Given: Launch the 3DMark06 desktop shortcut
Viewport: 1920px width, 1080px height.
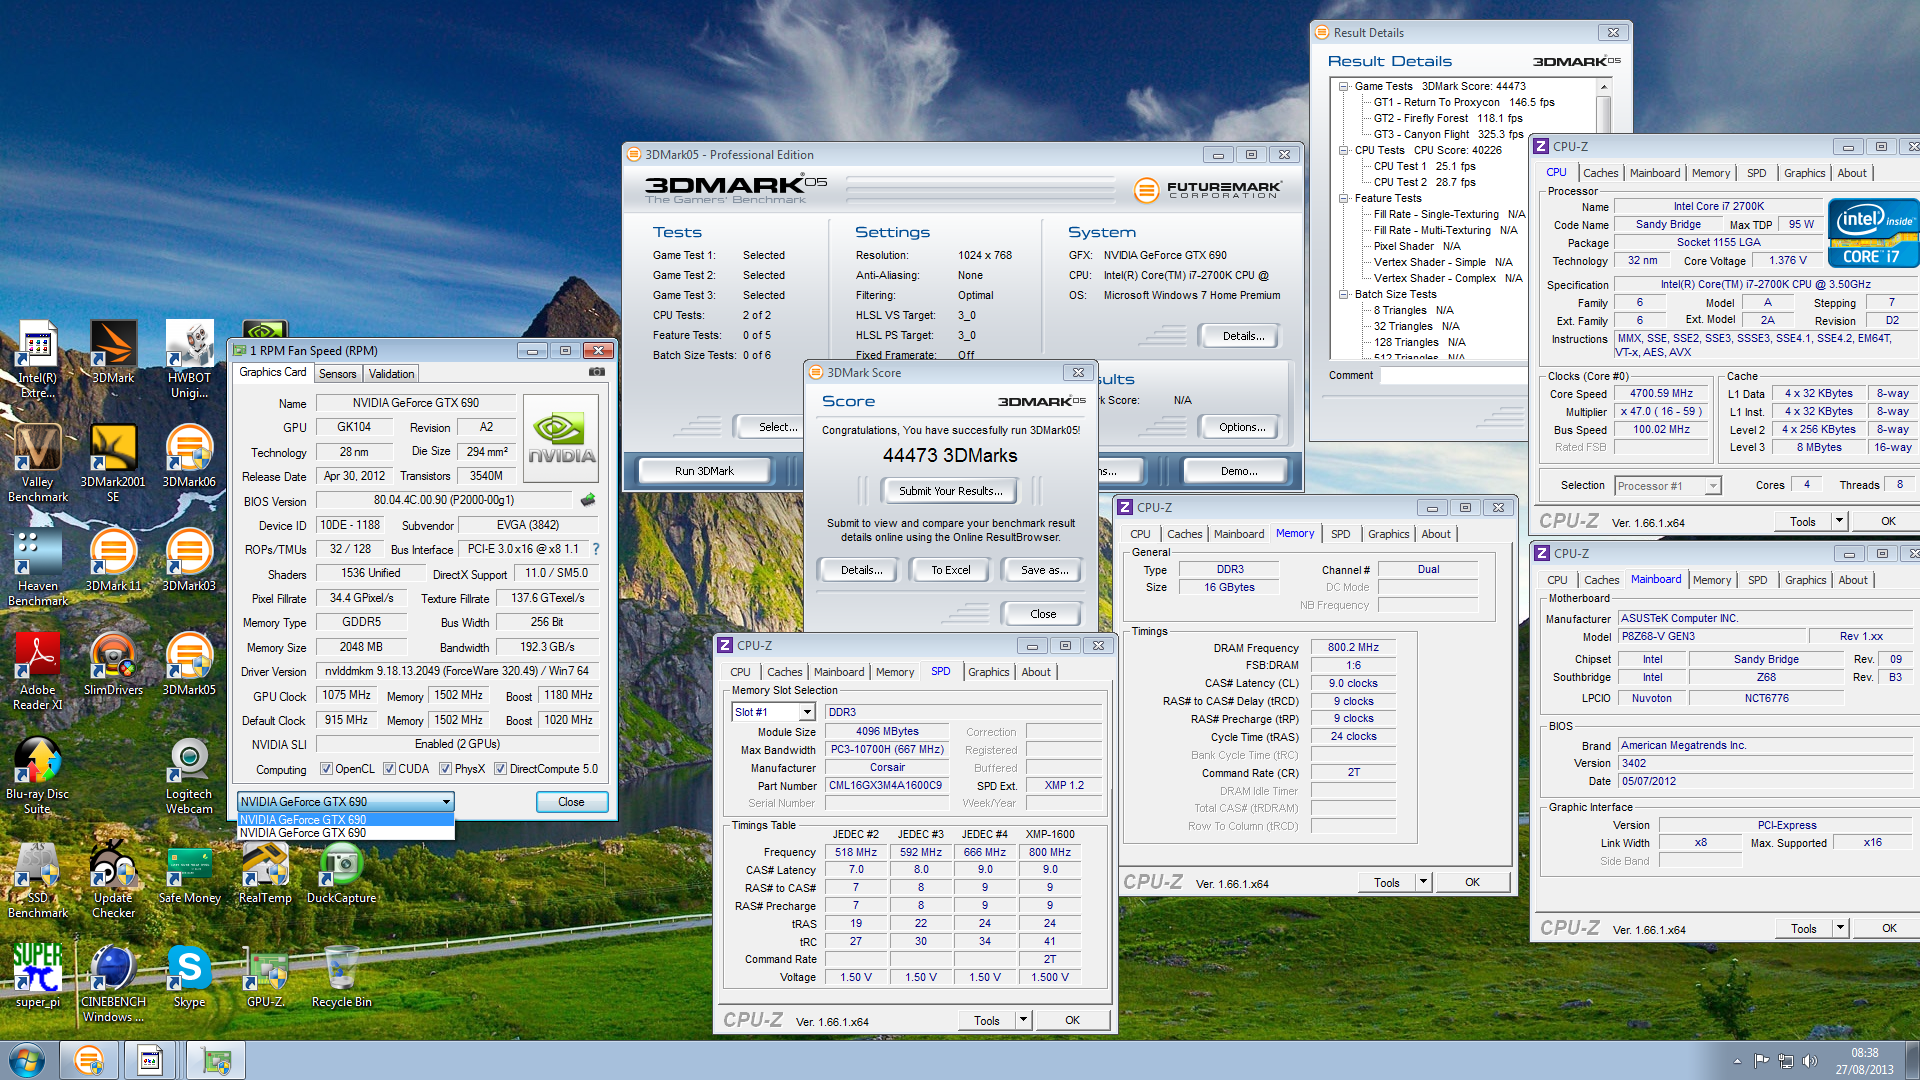Looking at the screenshot, I should pos(189,457).
